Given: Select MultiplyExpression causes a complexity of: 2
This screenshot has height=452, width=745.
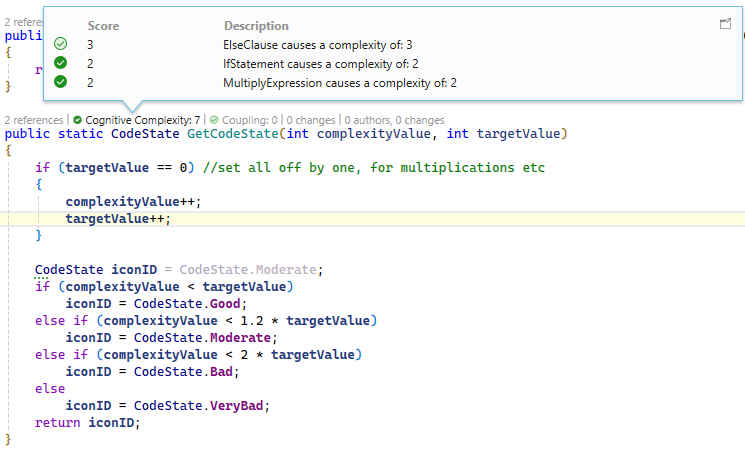Looking at the screenshot, I should pos(340,83).
